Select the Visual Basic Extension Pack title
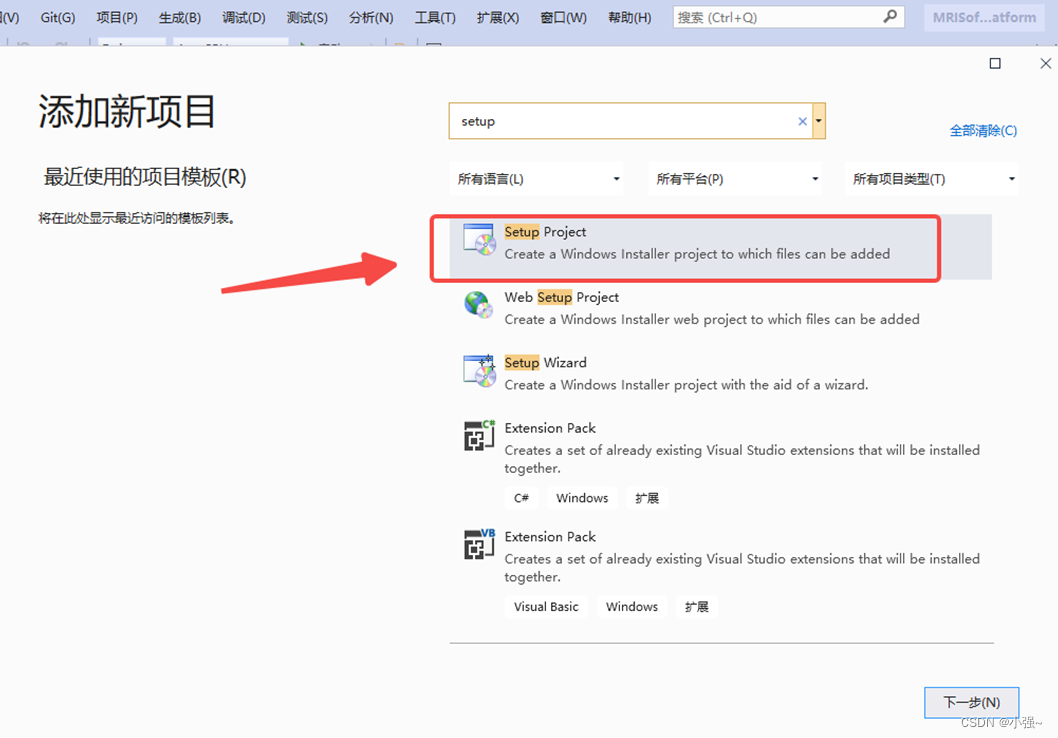Viewport: 1058px width, 738px height. pos(550,537)
